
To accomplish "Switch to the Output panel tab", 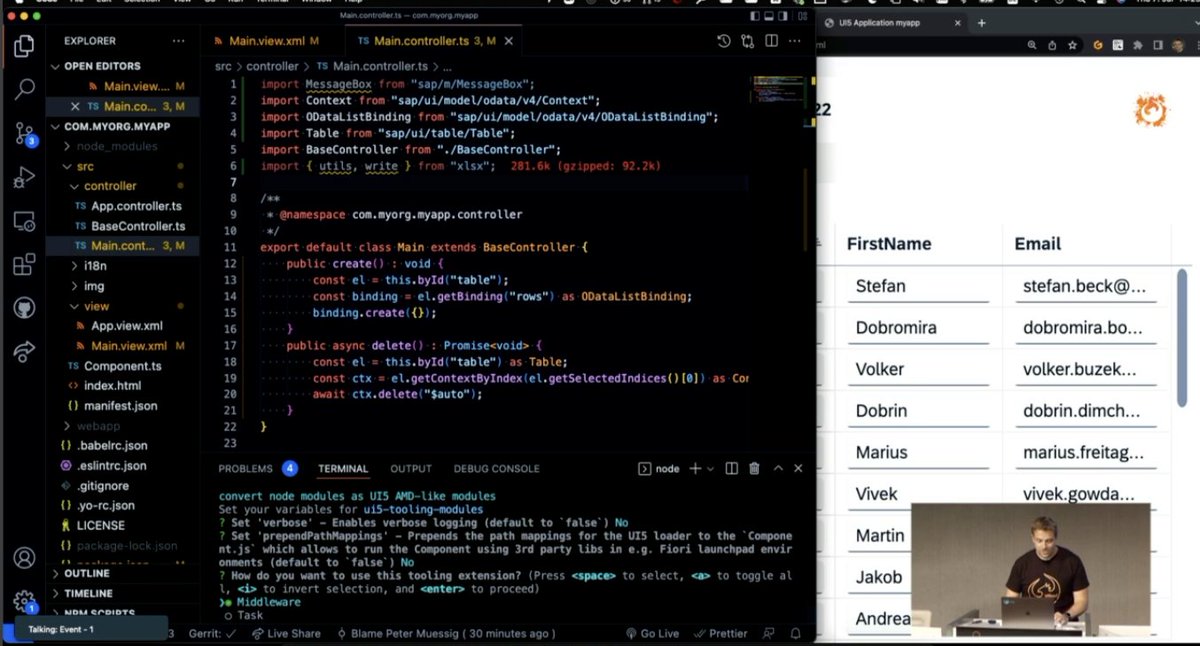I will pyautogui.click(x=411, y=468).
